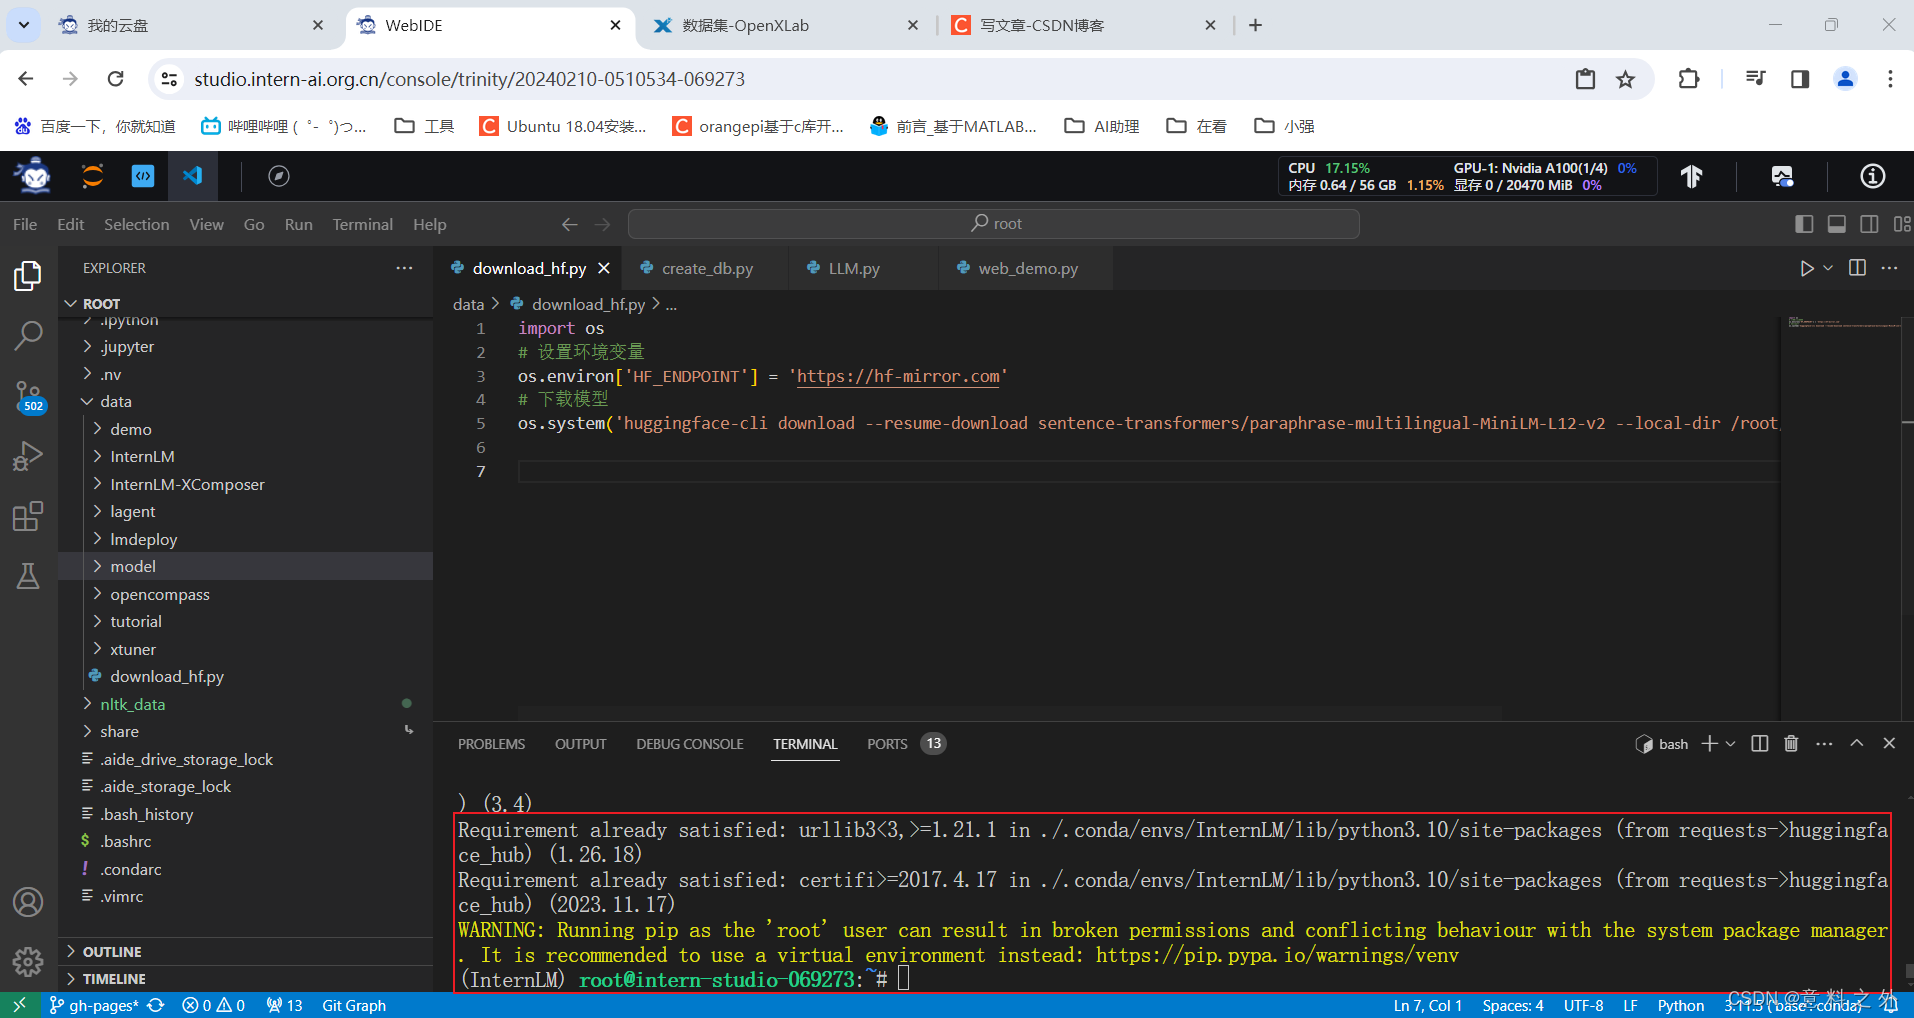Show the PROBLEMS panel tab
The height and width of the screenshot is (1018, 1914).
pos(491,744)
